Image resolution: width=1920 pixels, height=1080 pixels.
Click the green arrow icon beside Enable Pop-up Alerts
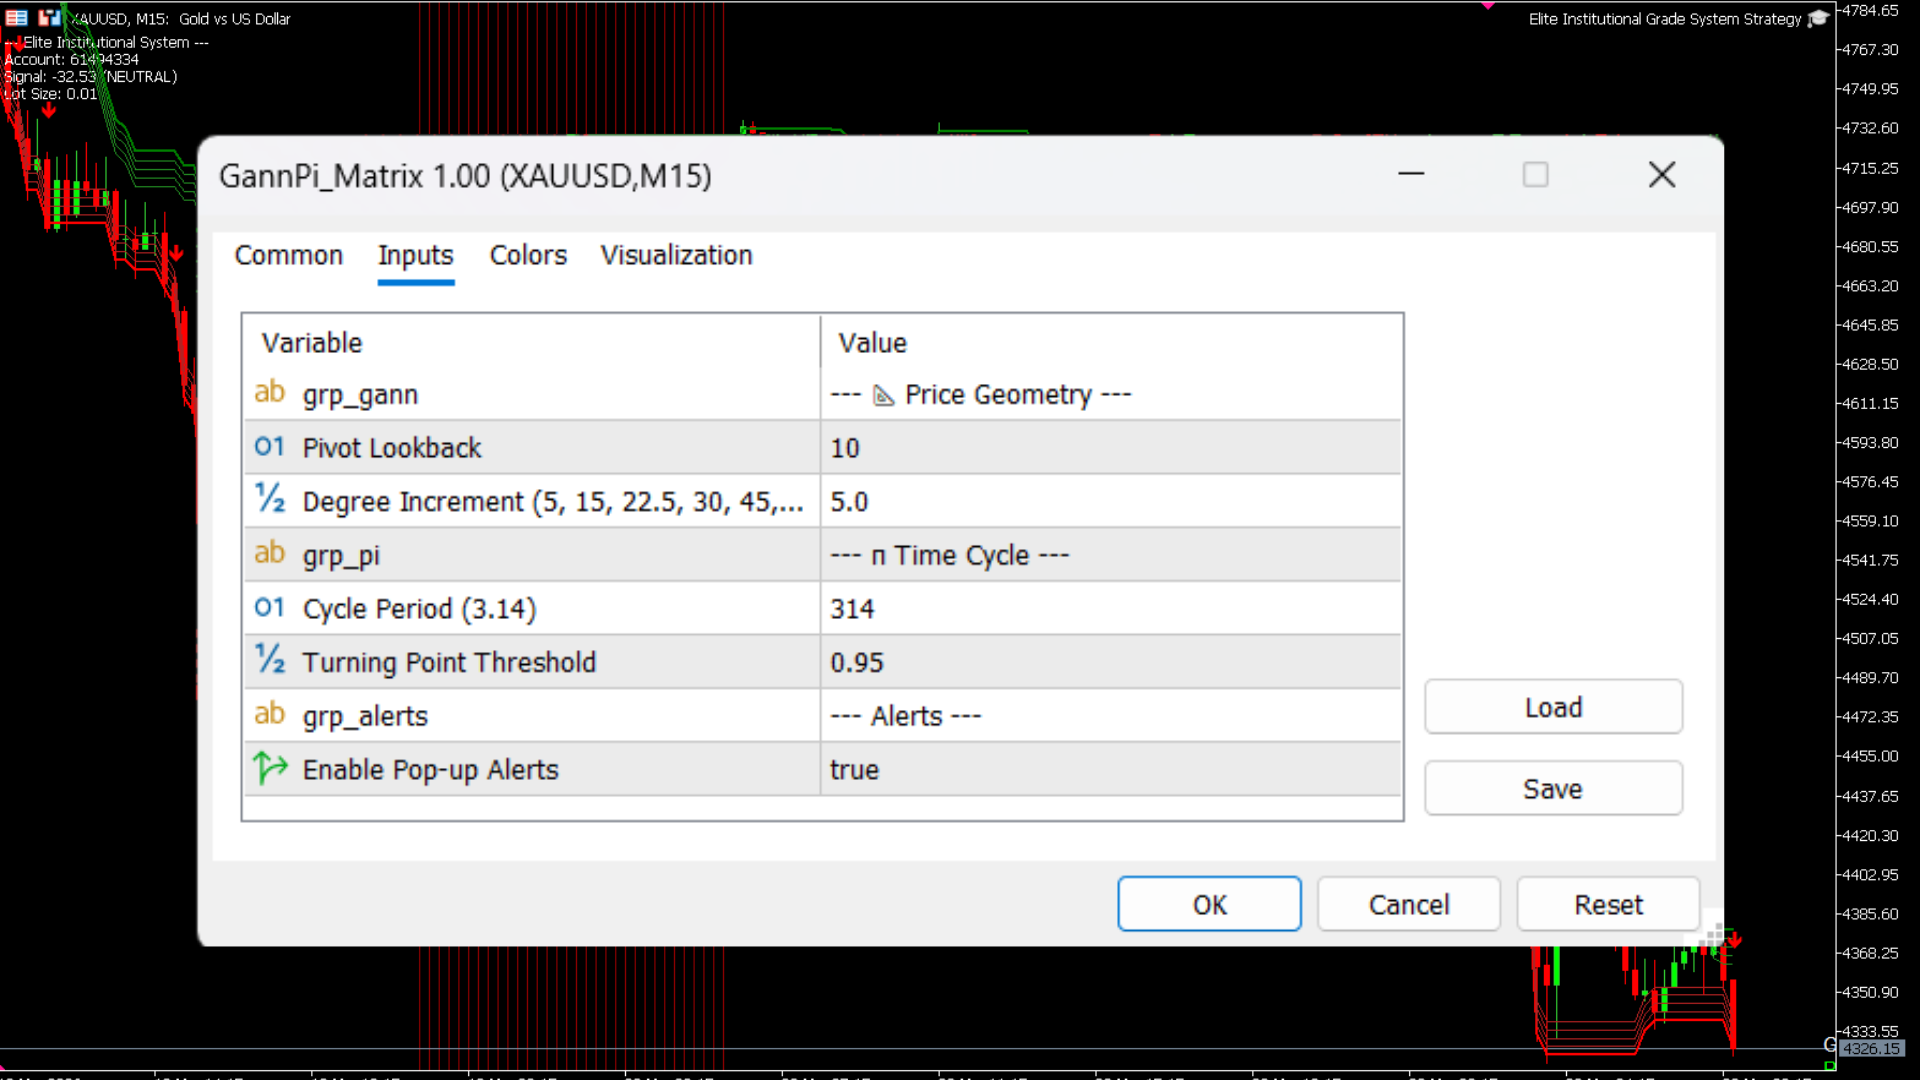pyautogui.click(x=268, y=768)
